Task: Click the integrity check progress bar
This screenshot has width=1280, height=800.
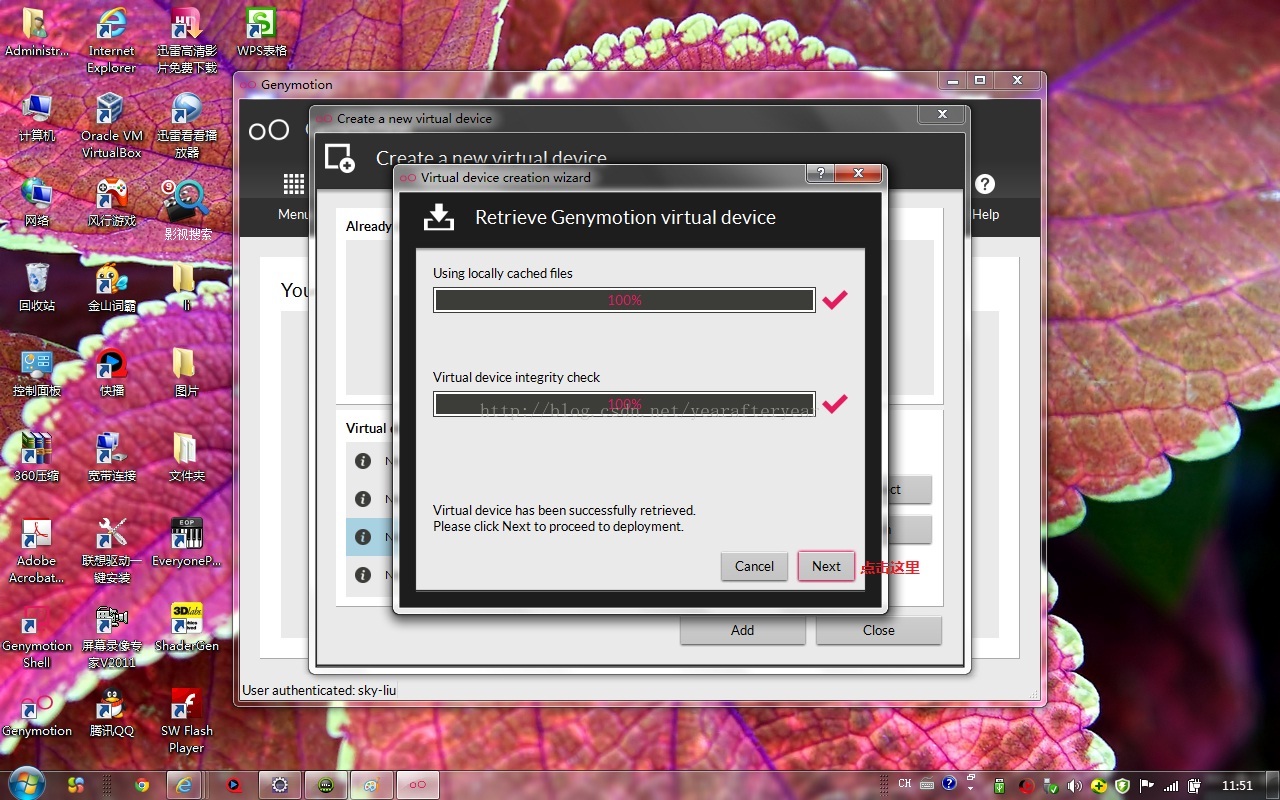Action: click(x=624, y=404)
